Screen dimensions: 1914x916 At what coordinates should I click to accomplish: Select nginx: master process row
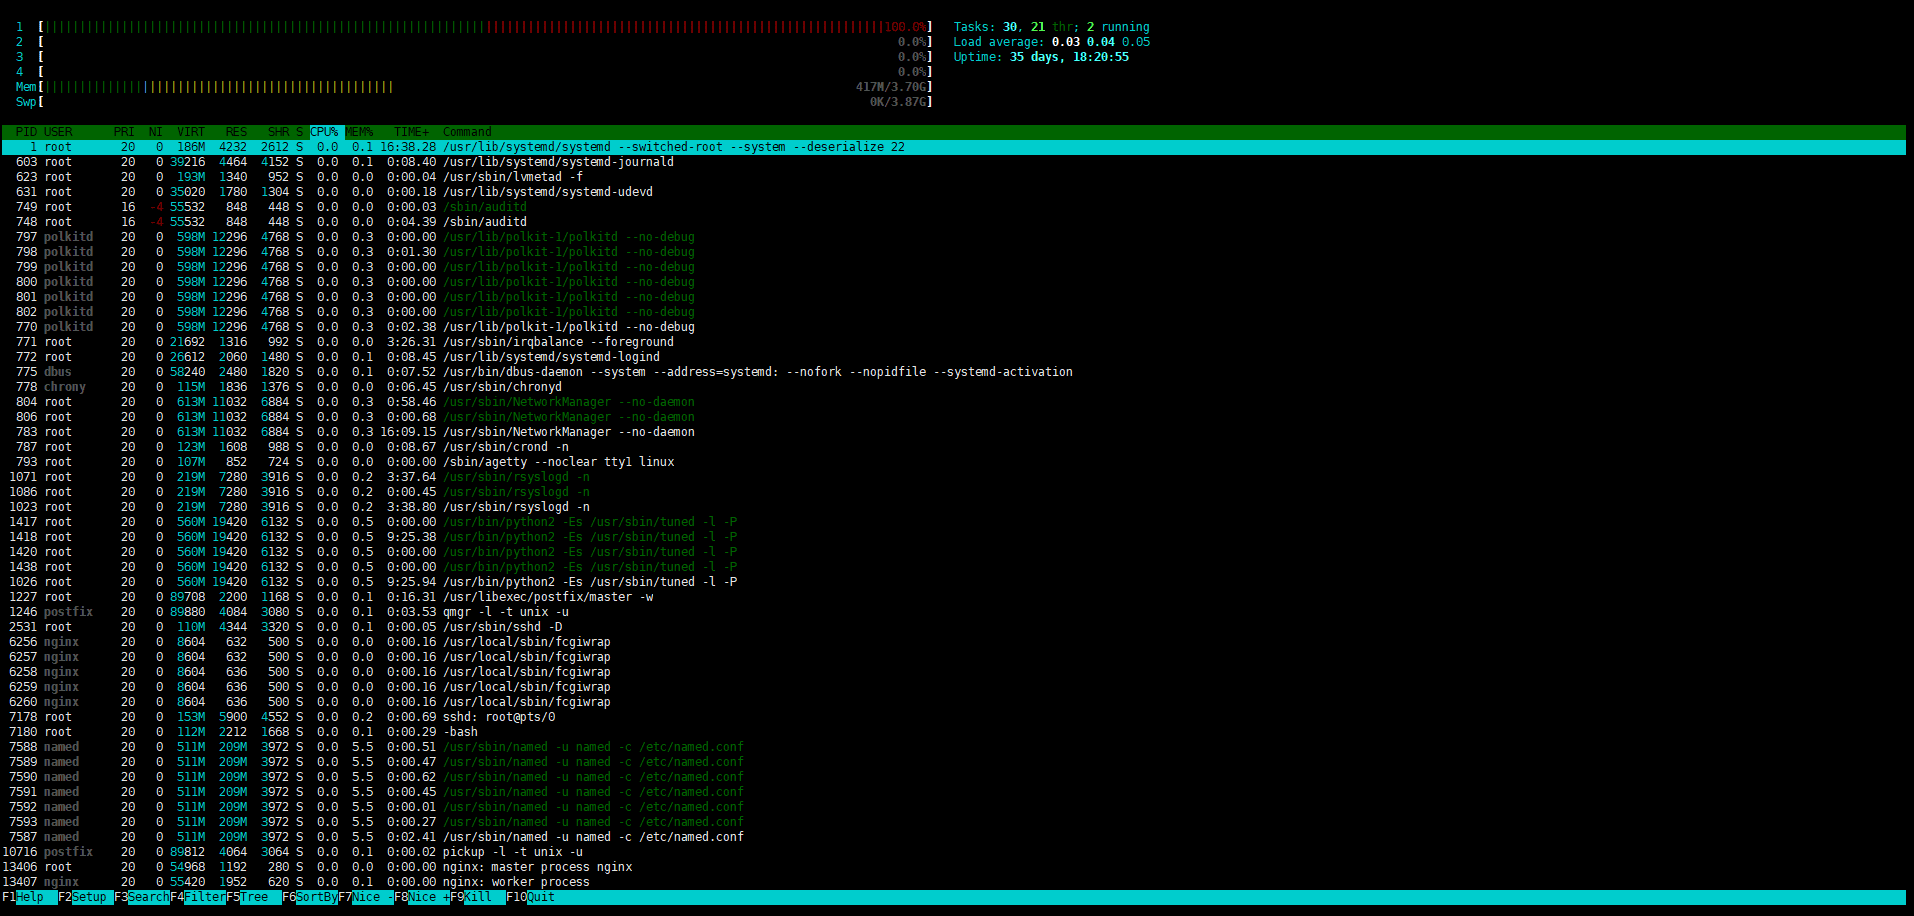[954, 867]
